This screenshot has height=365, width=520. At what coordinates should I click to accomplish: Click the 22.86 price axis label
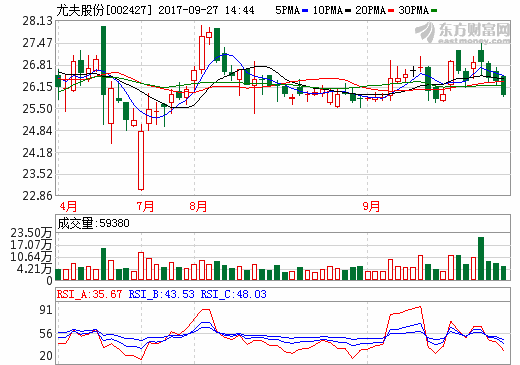38,196
